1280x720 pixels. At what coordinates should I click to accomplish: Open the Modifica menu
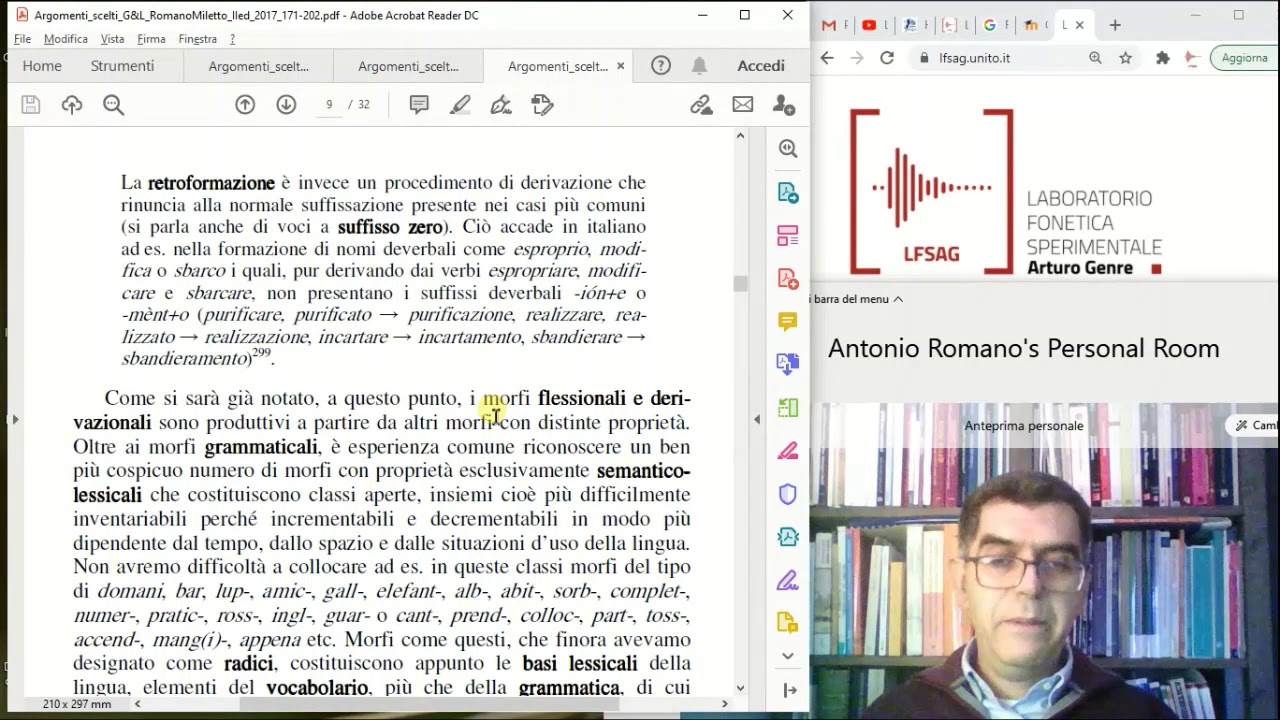(x=66, y=39)
